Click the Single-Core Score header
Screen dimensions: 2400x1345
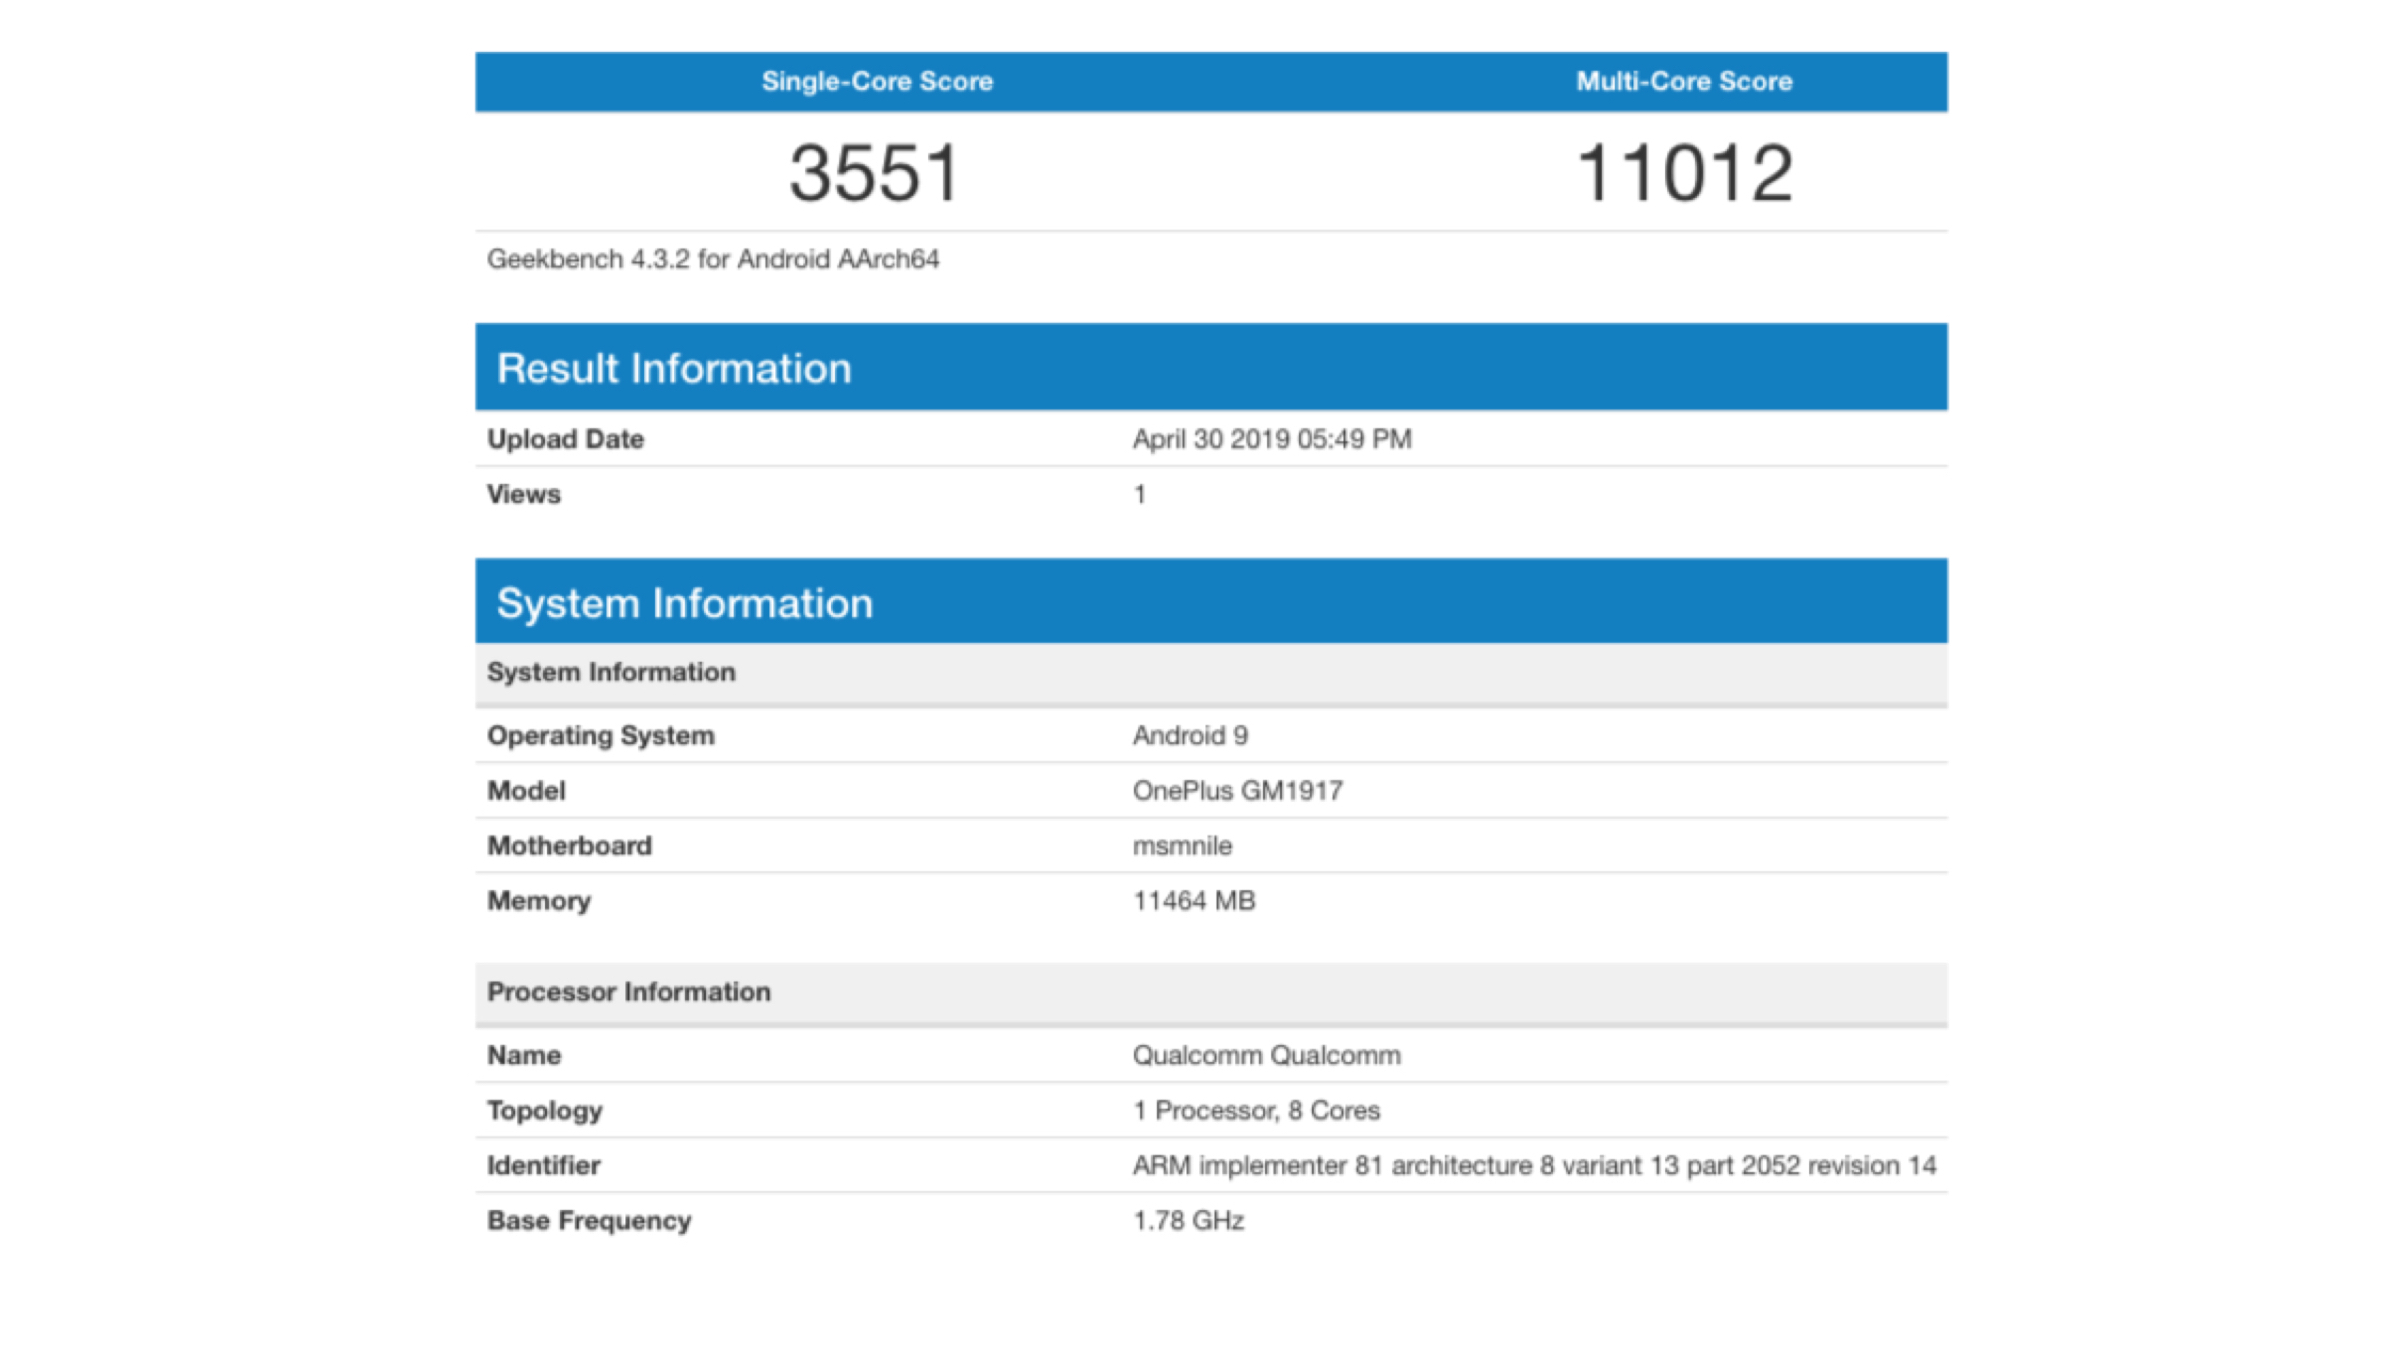(x=877, y=81)
